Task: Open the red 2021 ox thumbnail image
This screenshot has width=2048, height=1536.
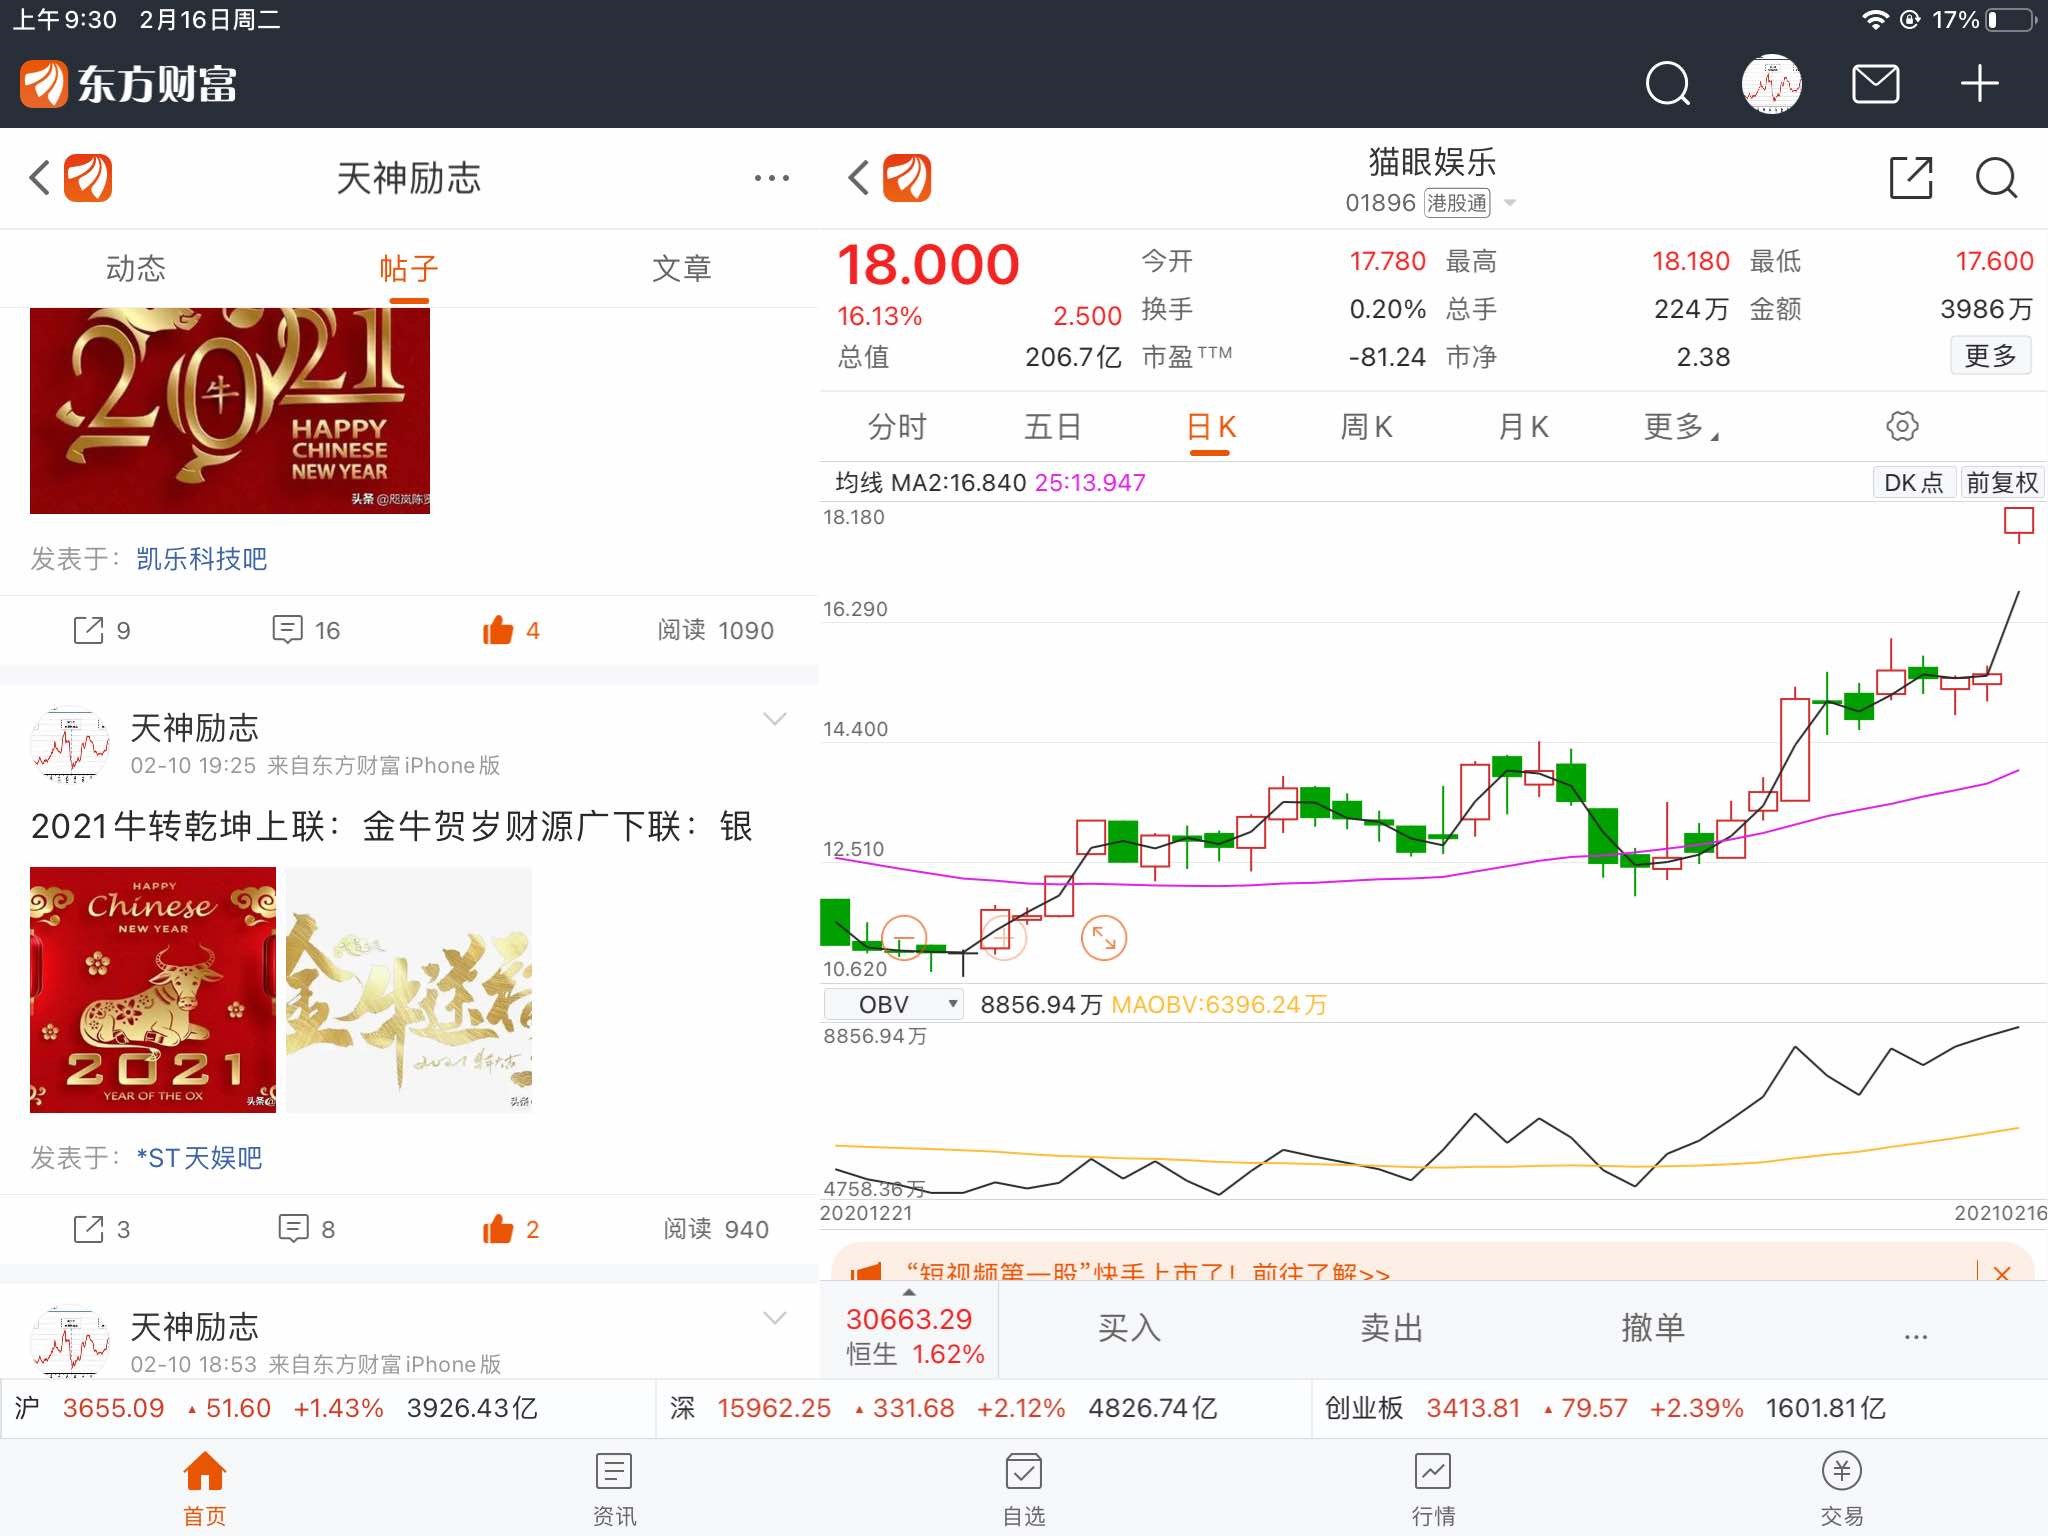Action: click(x=153, y=990)
